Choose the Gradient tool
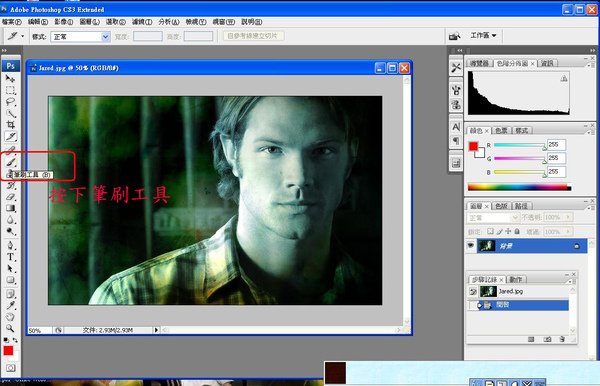Screen dimensions: 600x386 10,208
